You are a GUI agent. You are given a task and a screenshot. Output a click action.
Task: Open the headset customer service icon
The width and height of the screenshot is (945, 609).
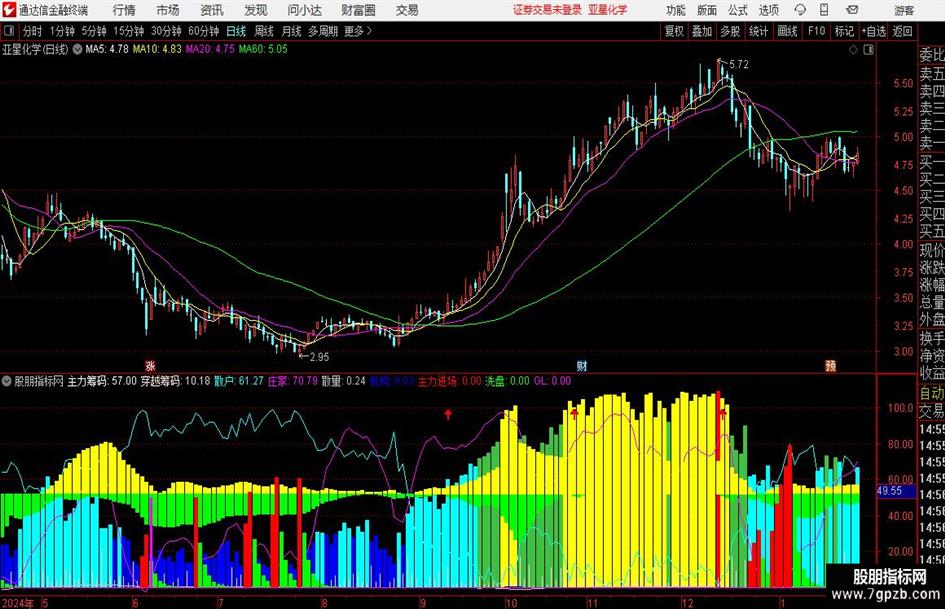pyautogui.click(x=800, y=10)
